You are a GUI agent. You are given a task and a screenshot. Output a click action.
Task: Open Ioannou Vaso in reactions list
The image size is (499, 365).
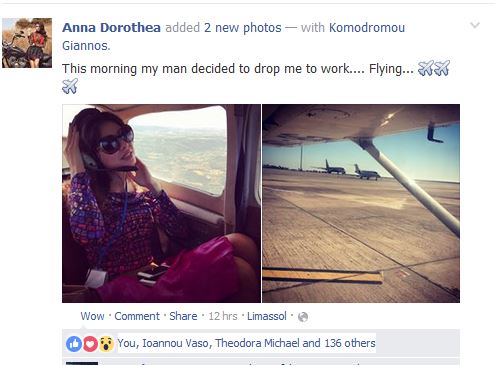[x=175, y=343]
